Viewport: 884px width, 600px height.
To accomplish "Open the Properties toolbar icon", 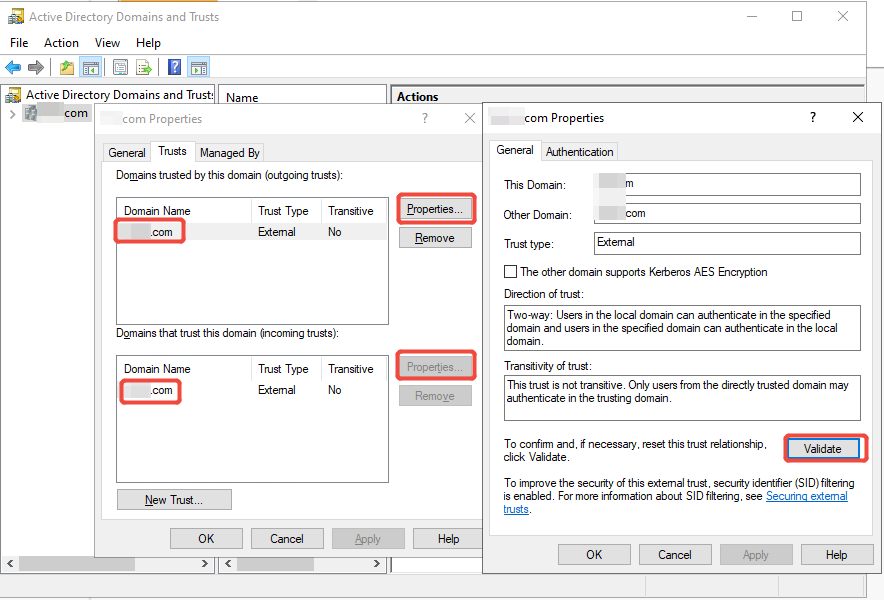I will click(120, 68).
